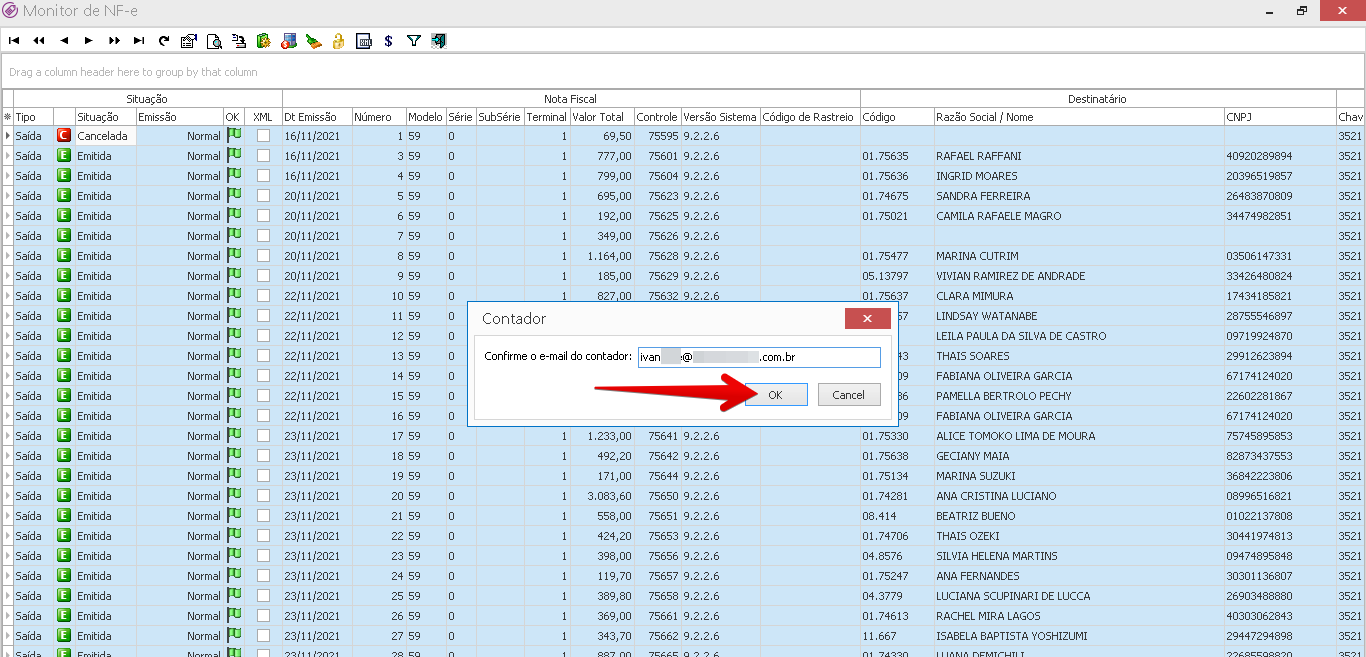Click the refresh arrow toolbar icon

[x=164, y=41]
